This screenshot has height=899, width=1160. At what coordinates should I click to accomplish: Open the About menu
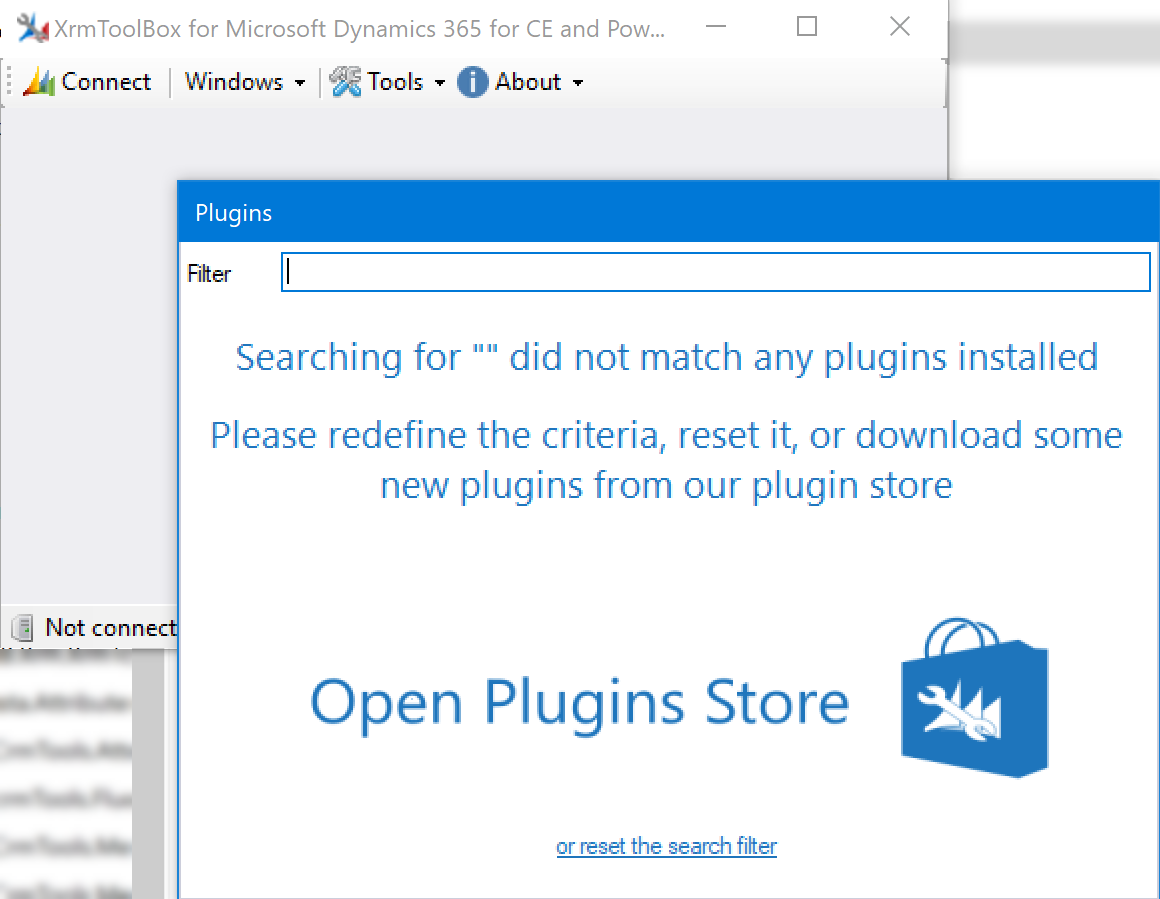point(520,82)
